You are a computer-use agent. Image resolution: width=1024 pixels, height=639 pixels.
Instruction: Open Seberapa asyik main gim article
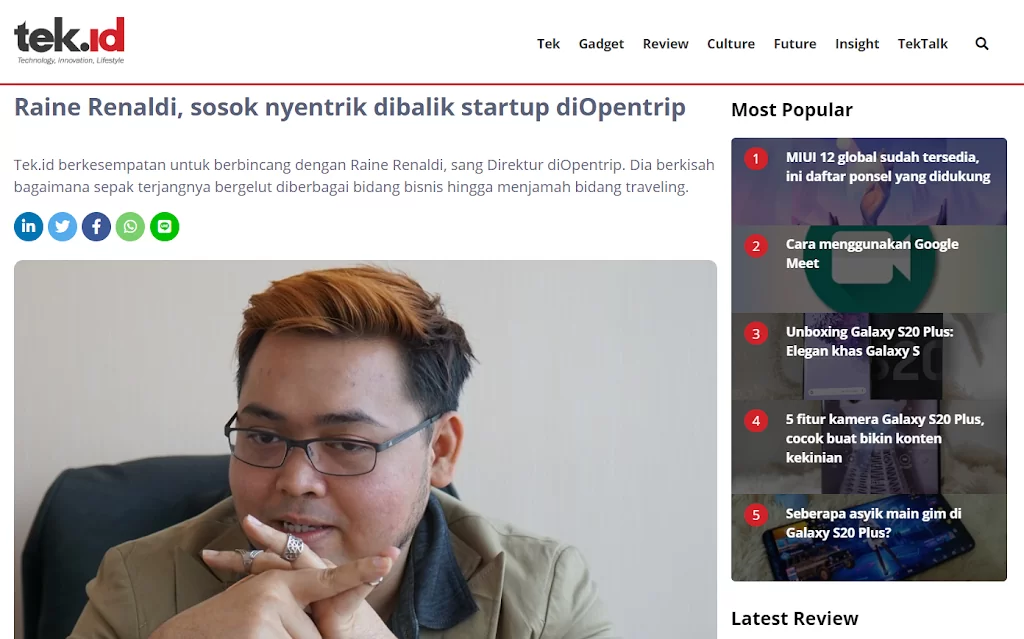point(869,538)
